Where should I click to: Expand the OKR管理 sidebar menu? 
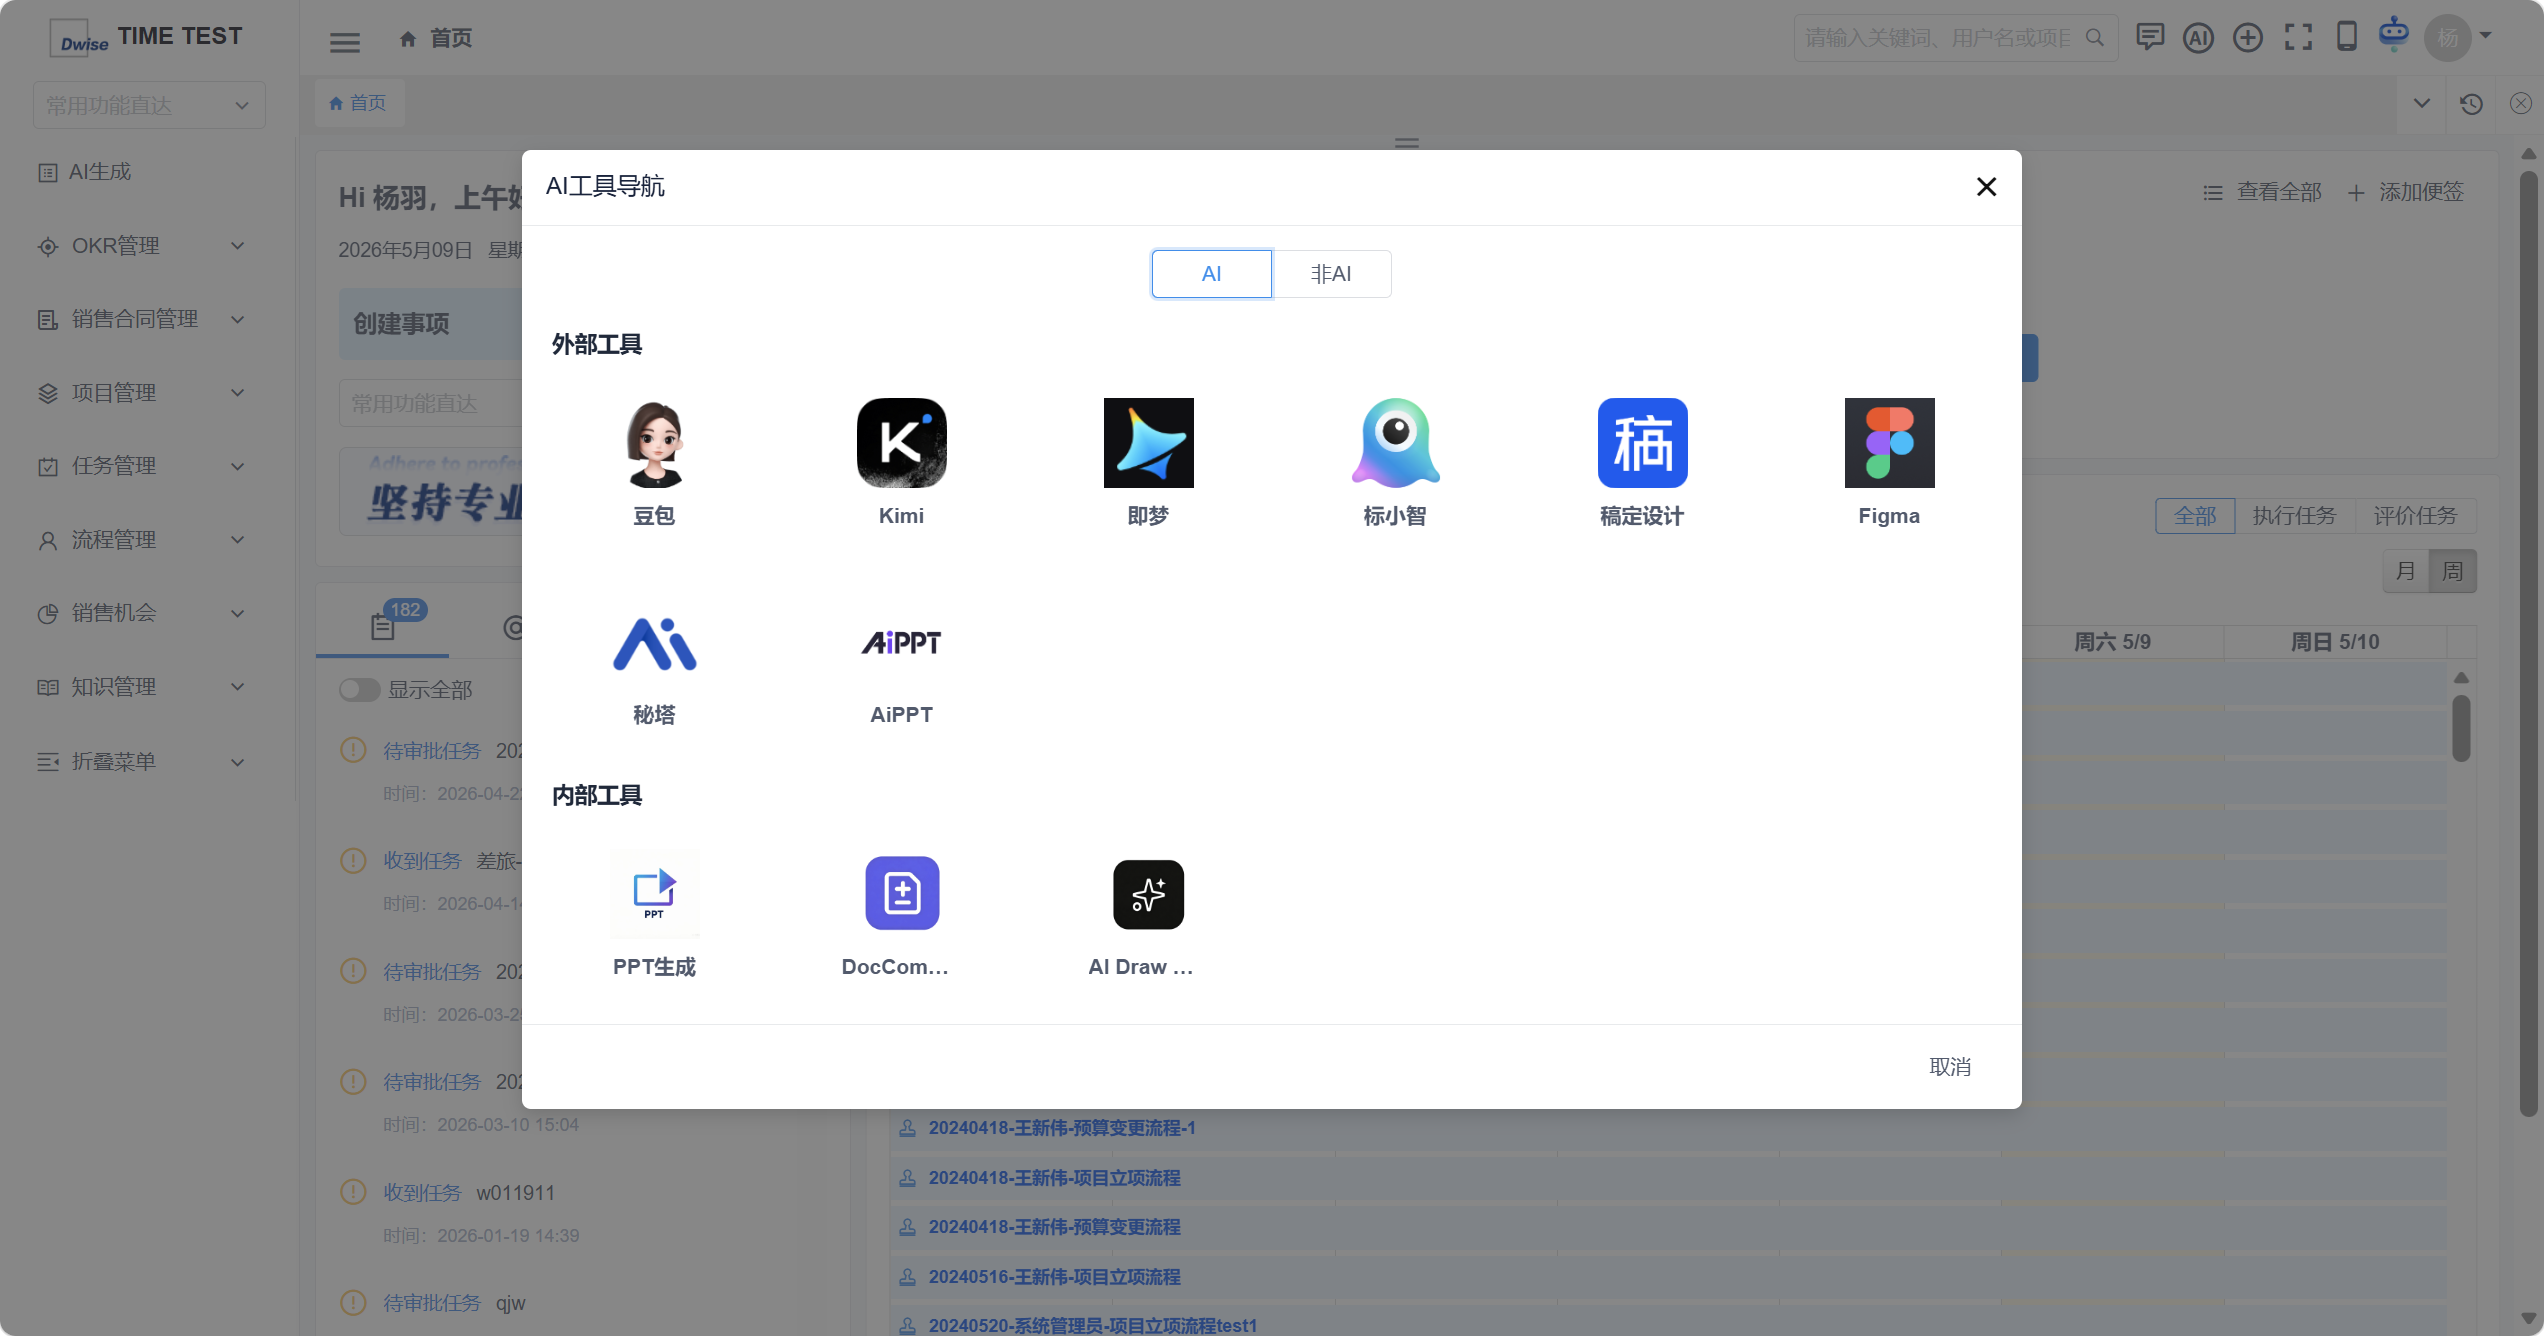pos(140,246)
